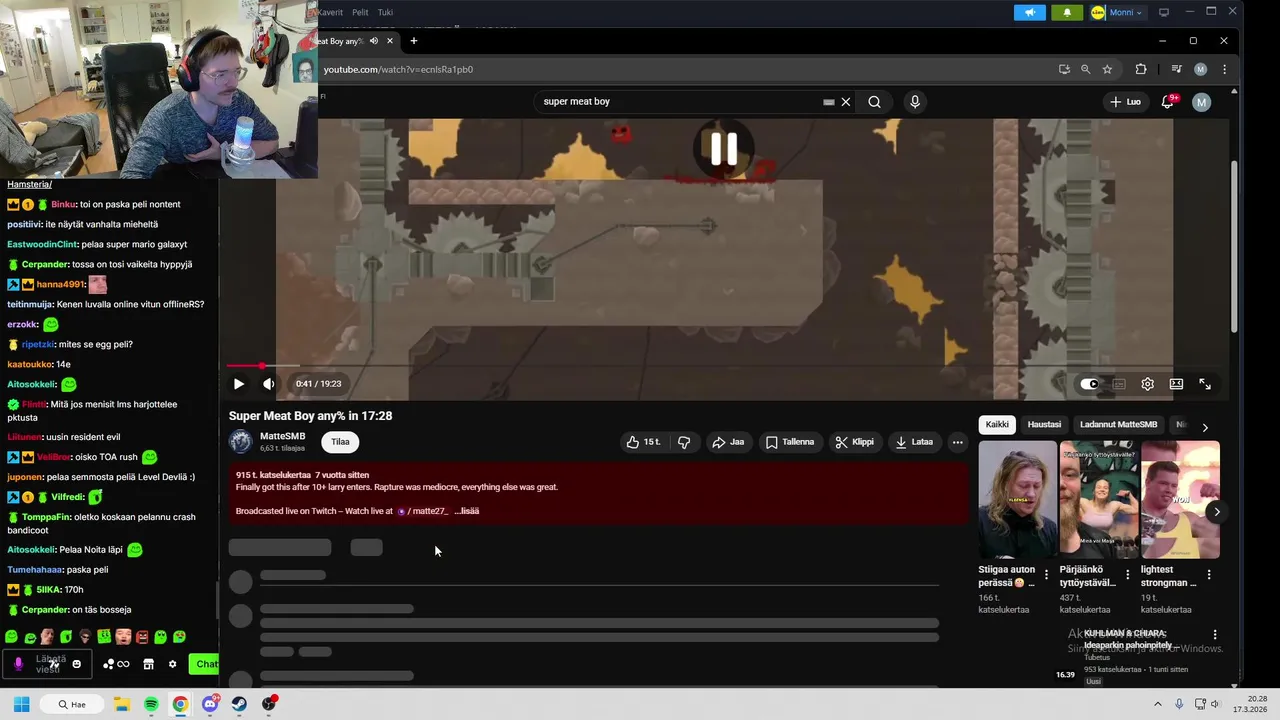Send the message with the green Chat button

(206, 664)
